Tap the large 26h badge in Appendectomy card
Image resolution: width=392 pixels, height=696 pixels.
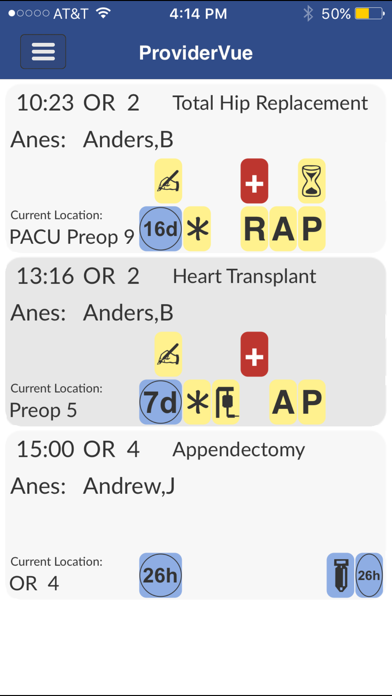pos(161,575)
